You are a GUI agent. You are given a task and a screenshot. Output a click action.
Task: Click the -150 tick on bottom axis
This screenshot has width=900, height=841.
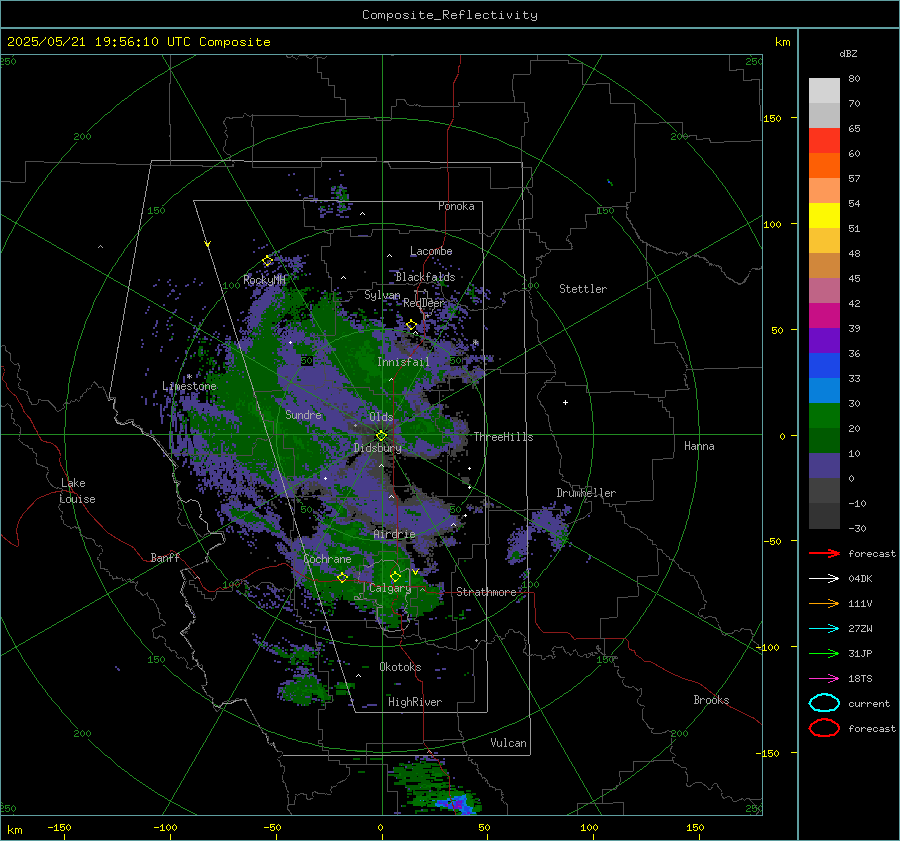59,827
